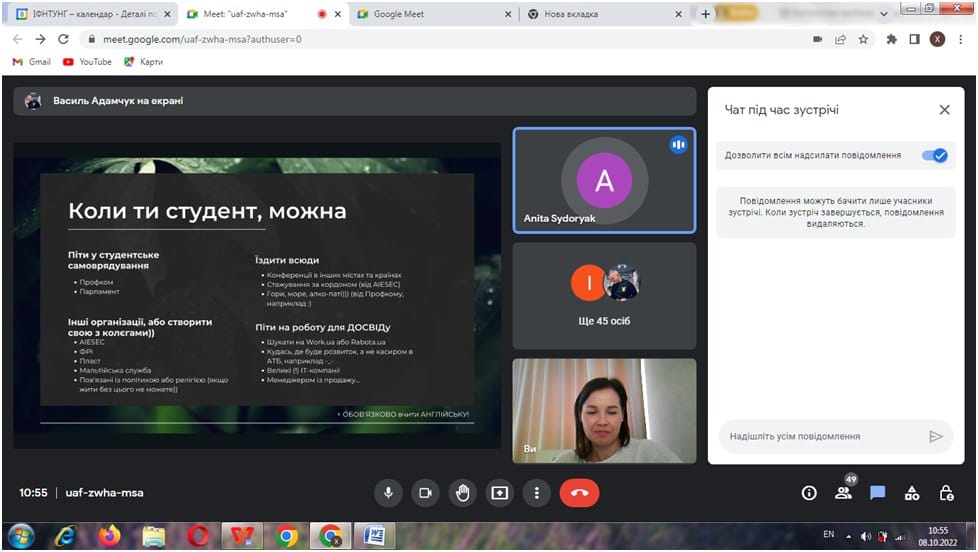The height and width of the screenshot is (552, 978).
Task: Open the meeting details info icon
Action: 810,493
